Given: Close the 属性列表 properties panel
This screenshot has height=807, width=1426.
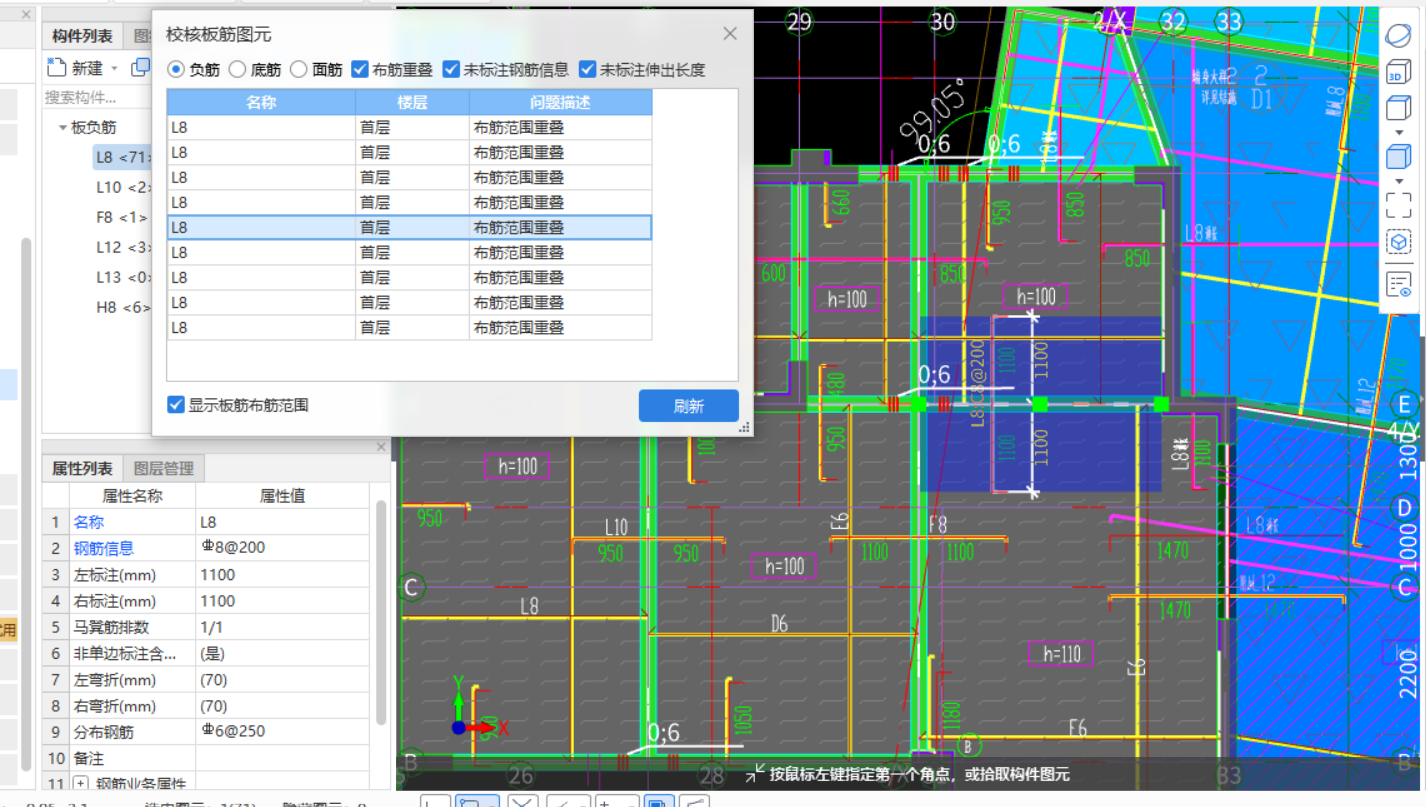Looking at the screenshot, I should pyautogui.click(x=380, y=447).
